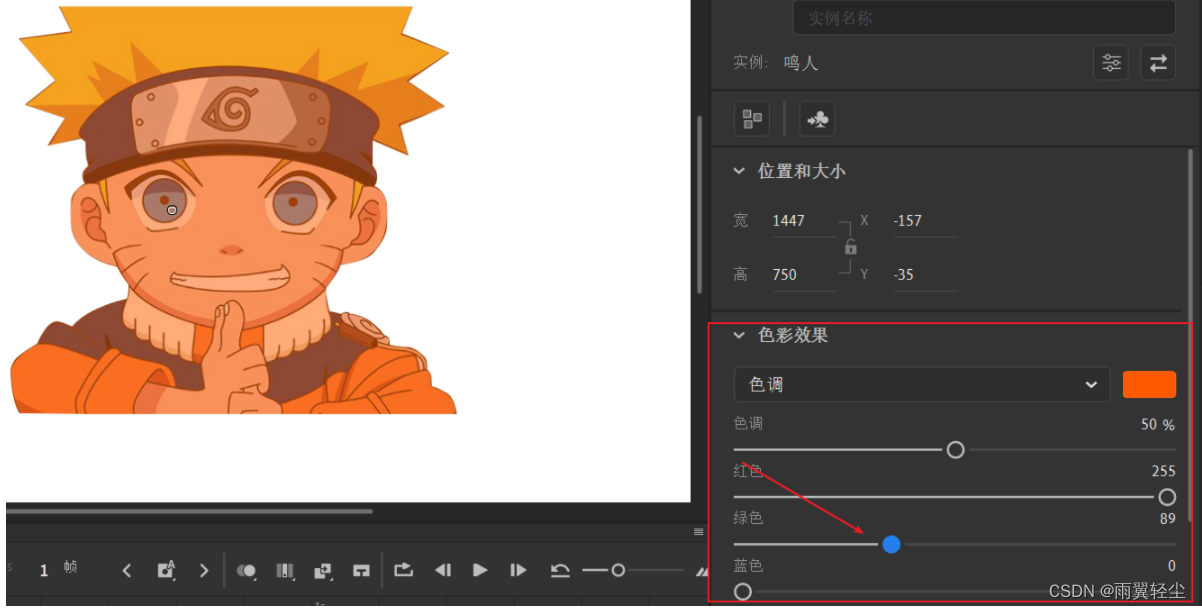Click the Y value -35
The width and height of the screenshot is (1202, 610).
tap(904, 275)
